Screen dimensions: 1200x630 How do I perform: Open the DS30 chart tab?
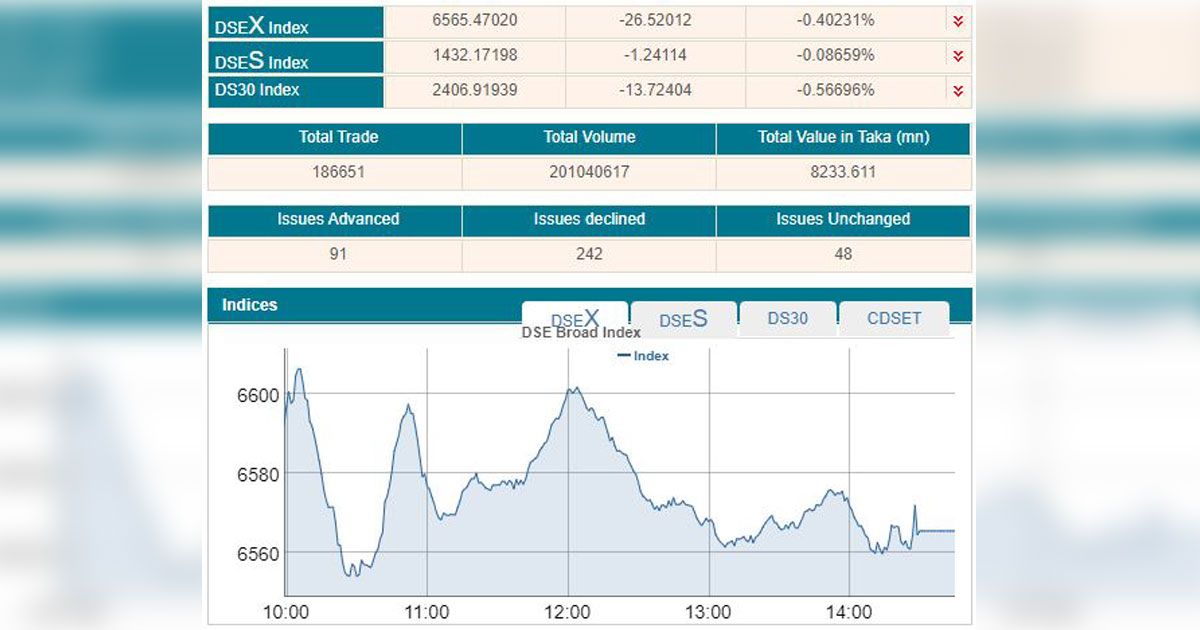tap(787, 319)
